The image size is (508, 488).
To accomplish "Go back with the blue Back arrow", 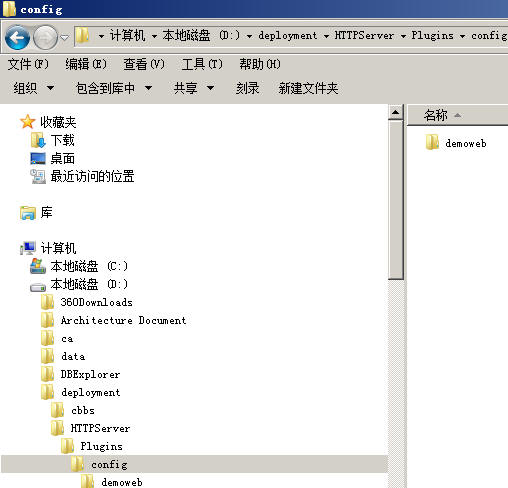I will tap(17, 37).
